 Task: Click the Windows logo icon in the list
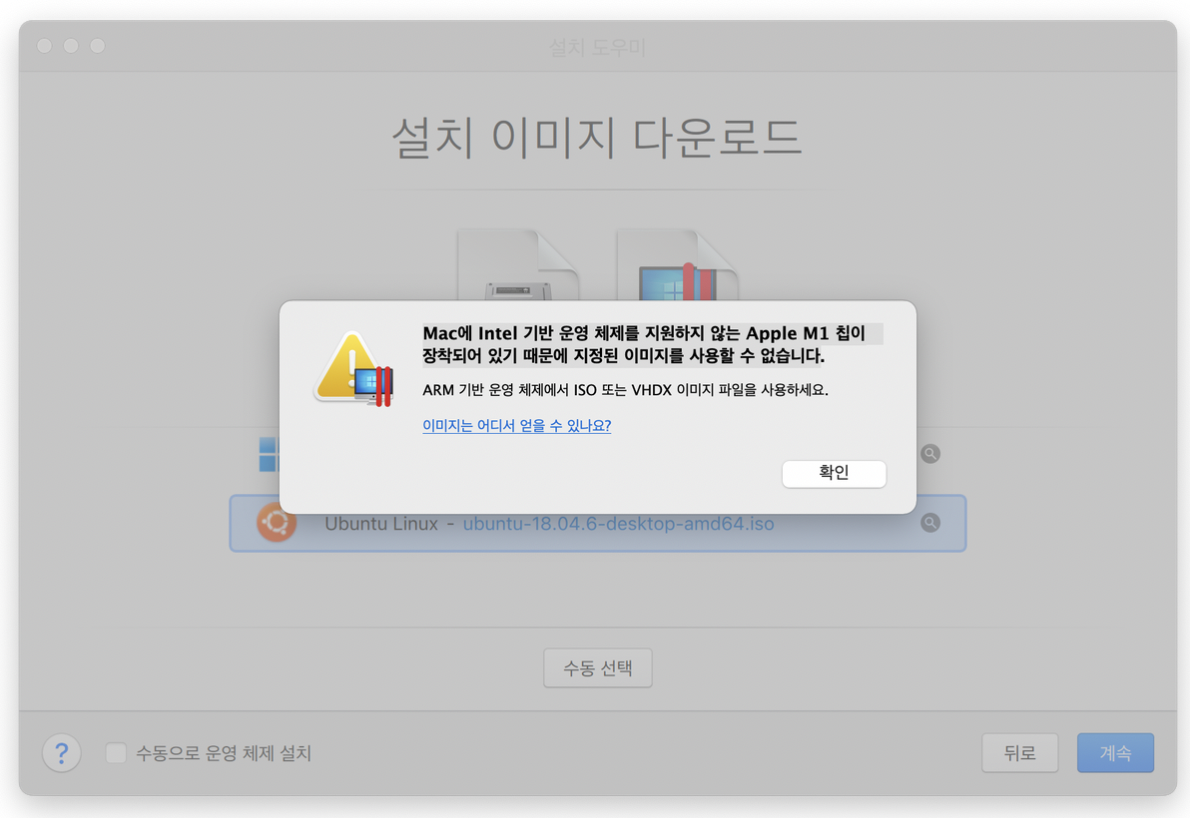[269, 454]
